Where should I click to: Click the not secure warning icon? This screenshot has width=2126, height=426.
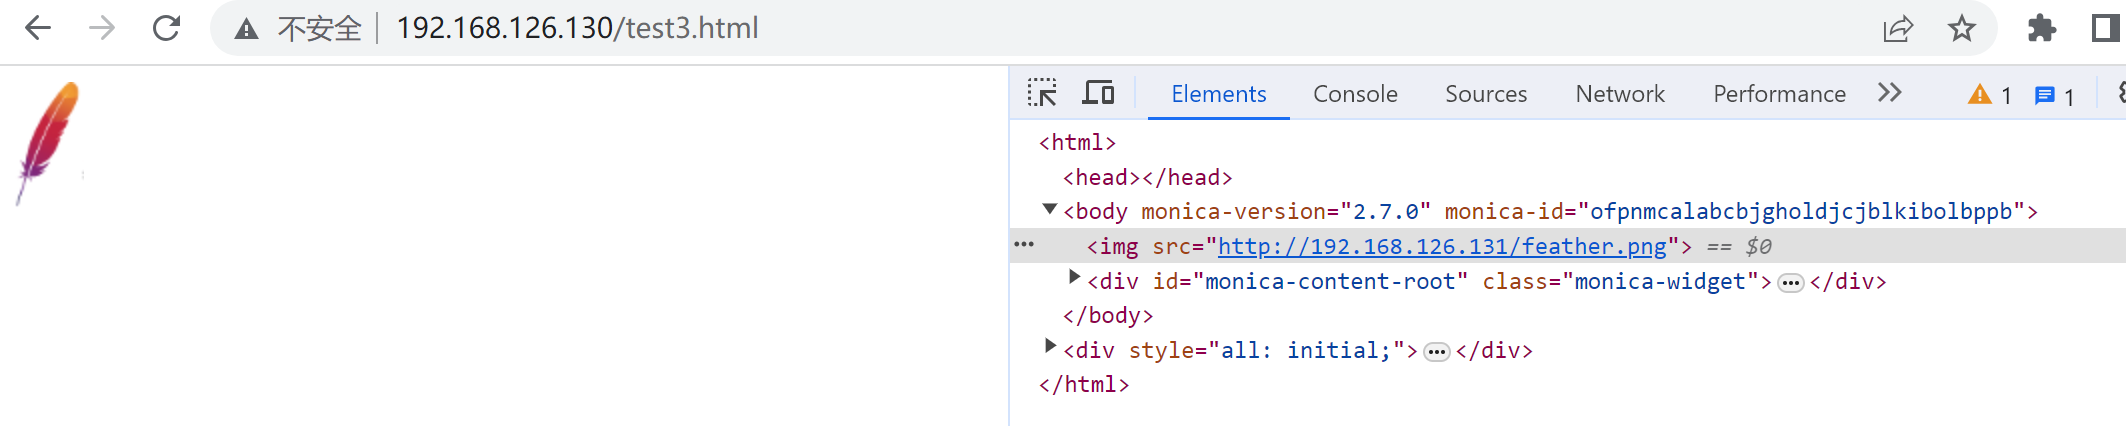(x=246, y=29)
